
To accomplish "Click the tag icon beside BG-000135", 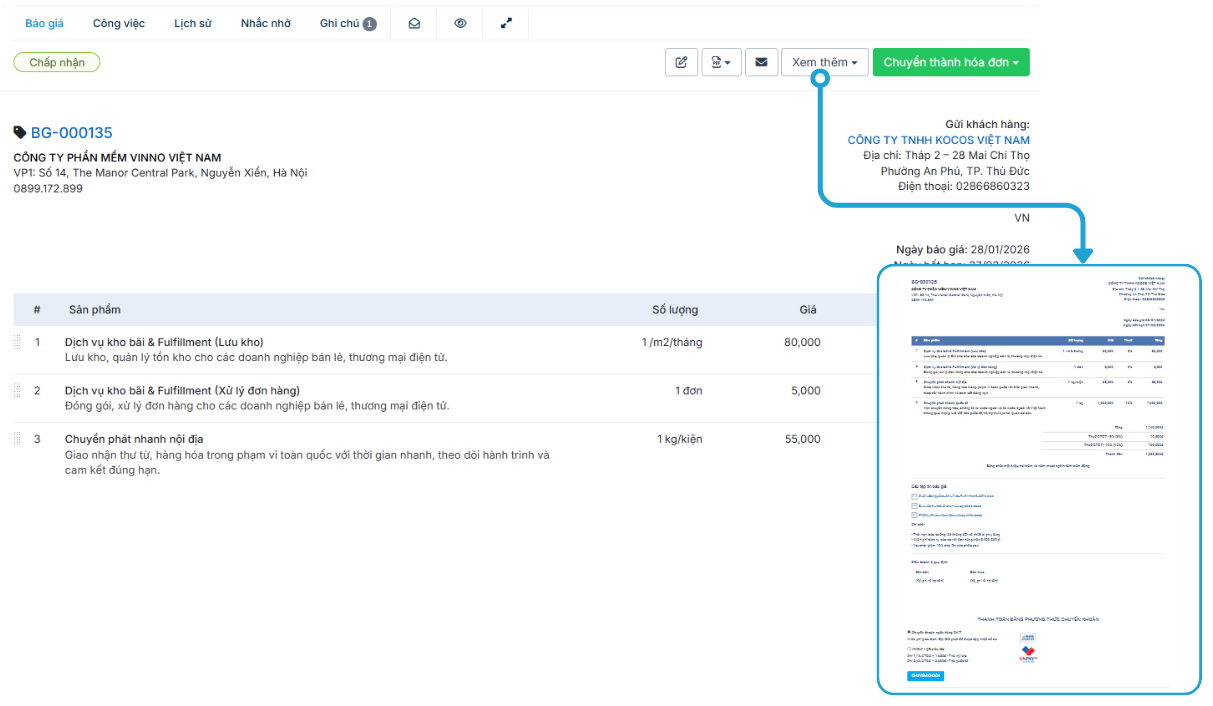I will tap(20, 132).
